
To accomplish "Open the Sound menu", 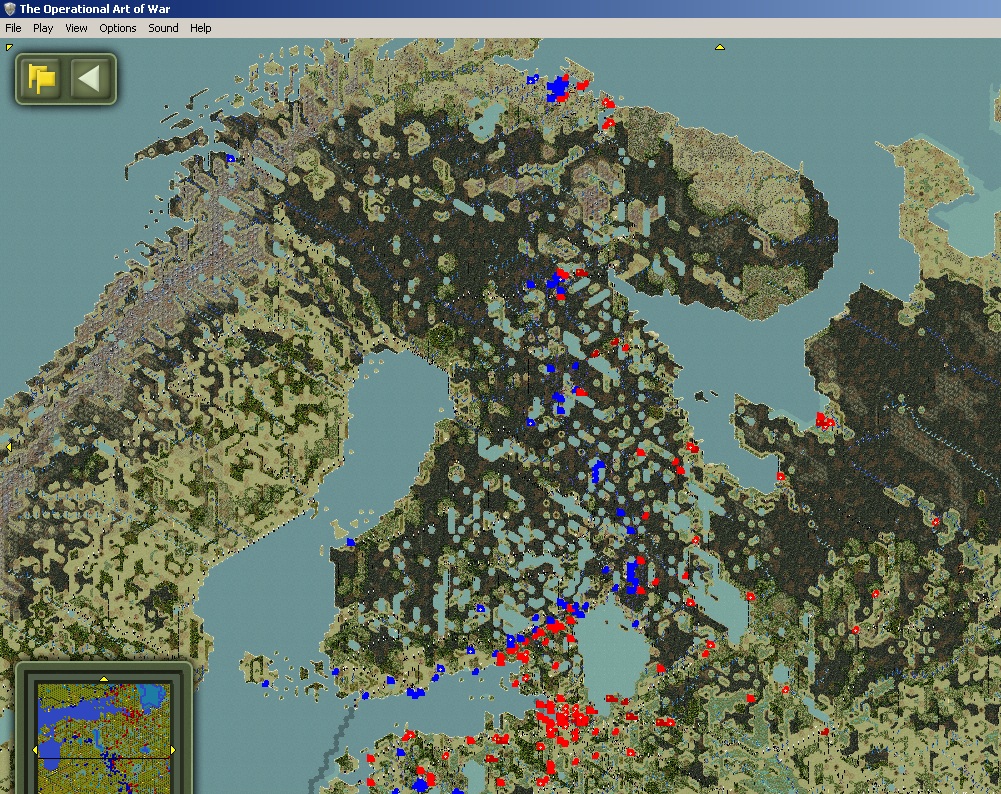I will coord(163,28).
